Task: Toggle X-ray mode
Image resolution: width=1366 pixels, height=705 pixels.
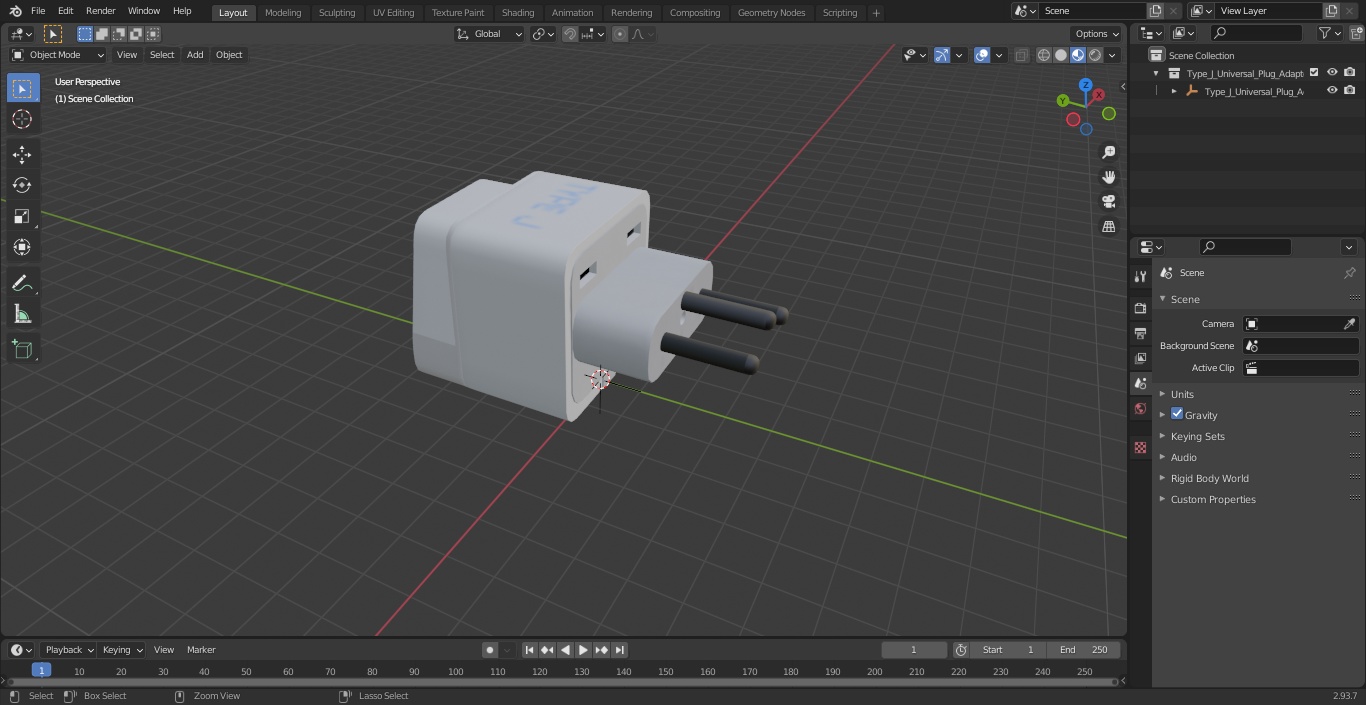Action: click(x=1021, y=55)
